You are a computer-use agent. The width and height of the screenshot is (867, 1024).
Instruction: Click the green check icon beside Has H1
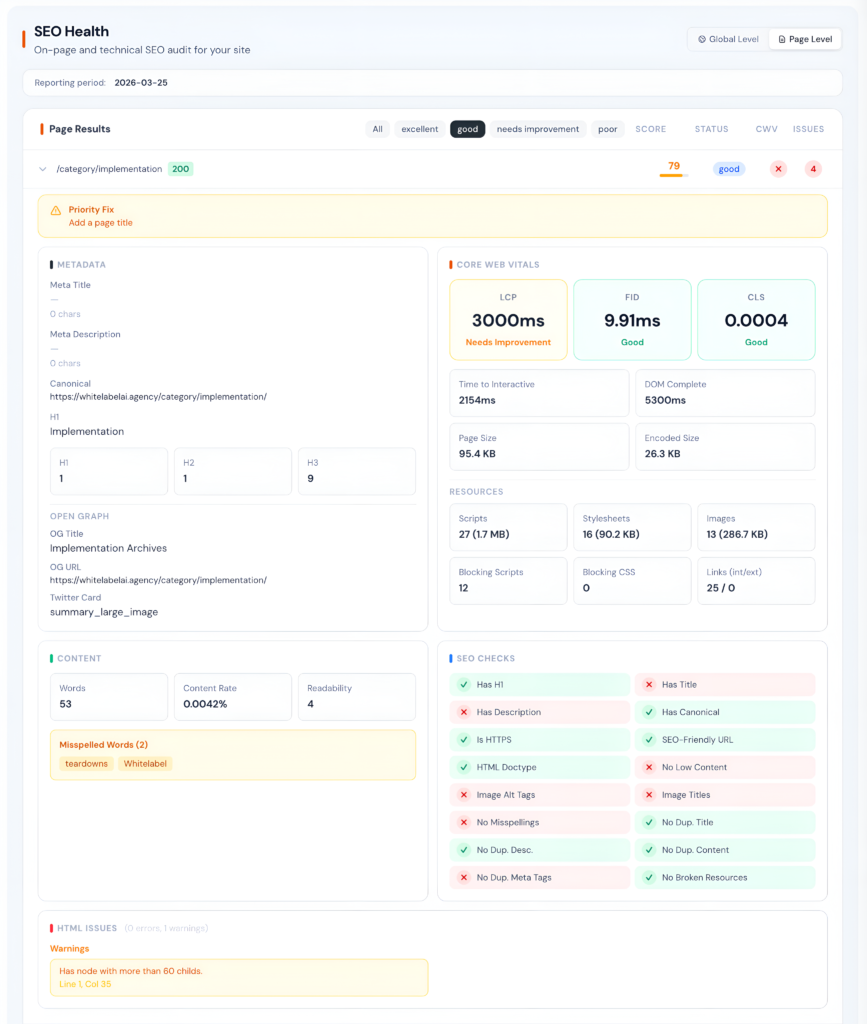pyautogui.click(x=462, y=685)
